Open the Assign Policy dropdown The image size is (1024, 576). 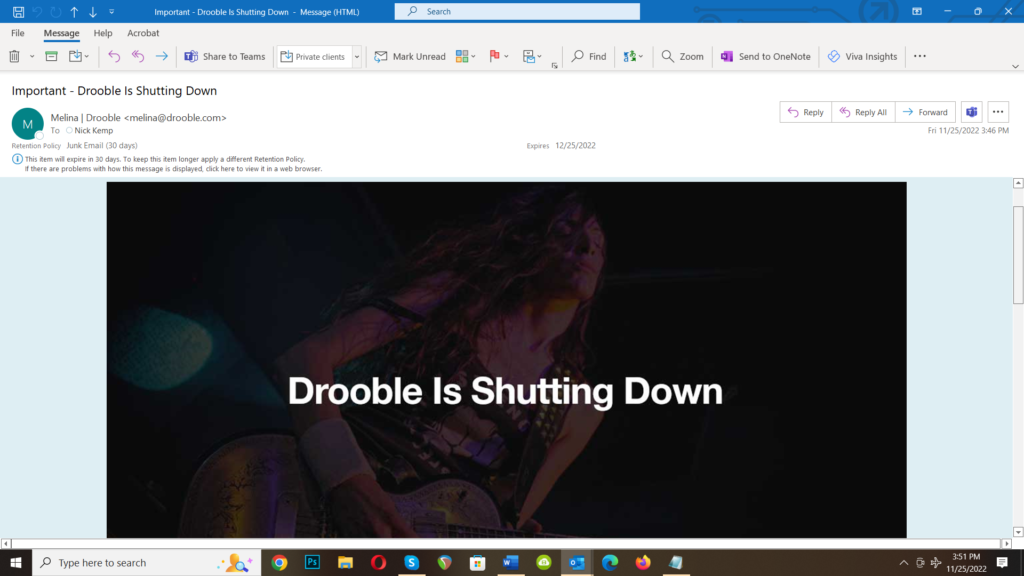click(x=532, y=56)
